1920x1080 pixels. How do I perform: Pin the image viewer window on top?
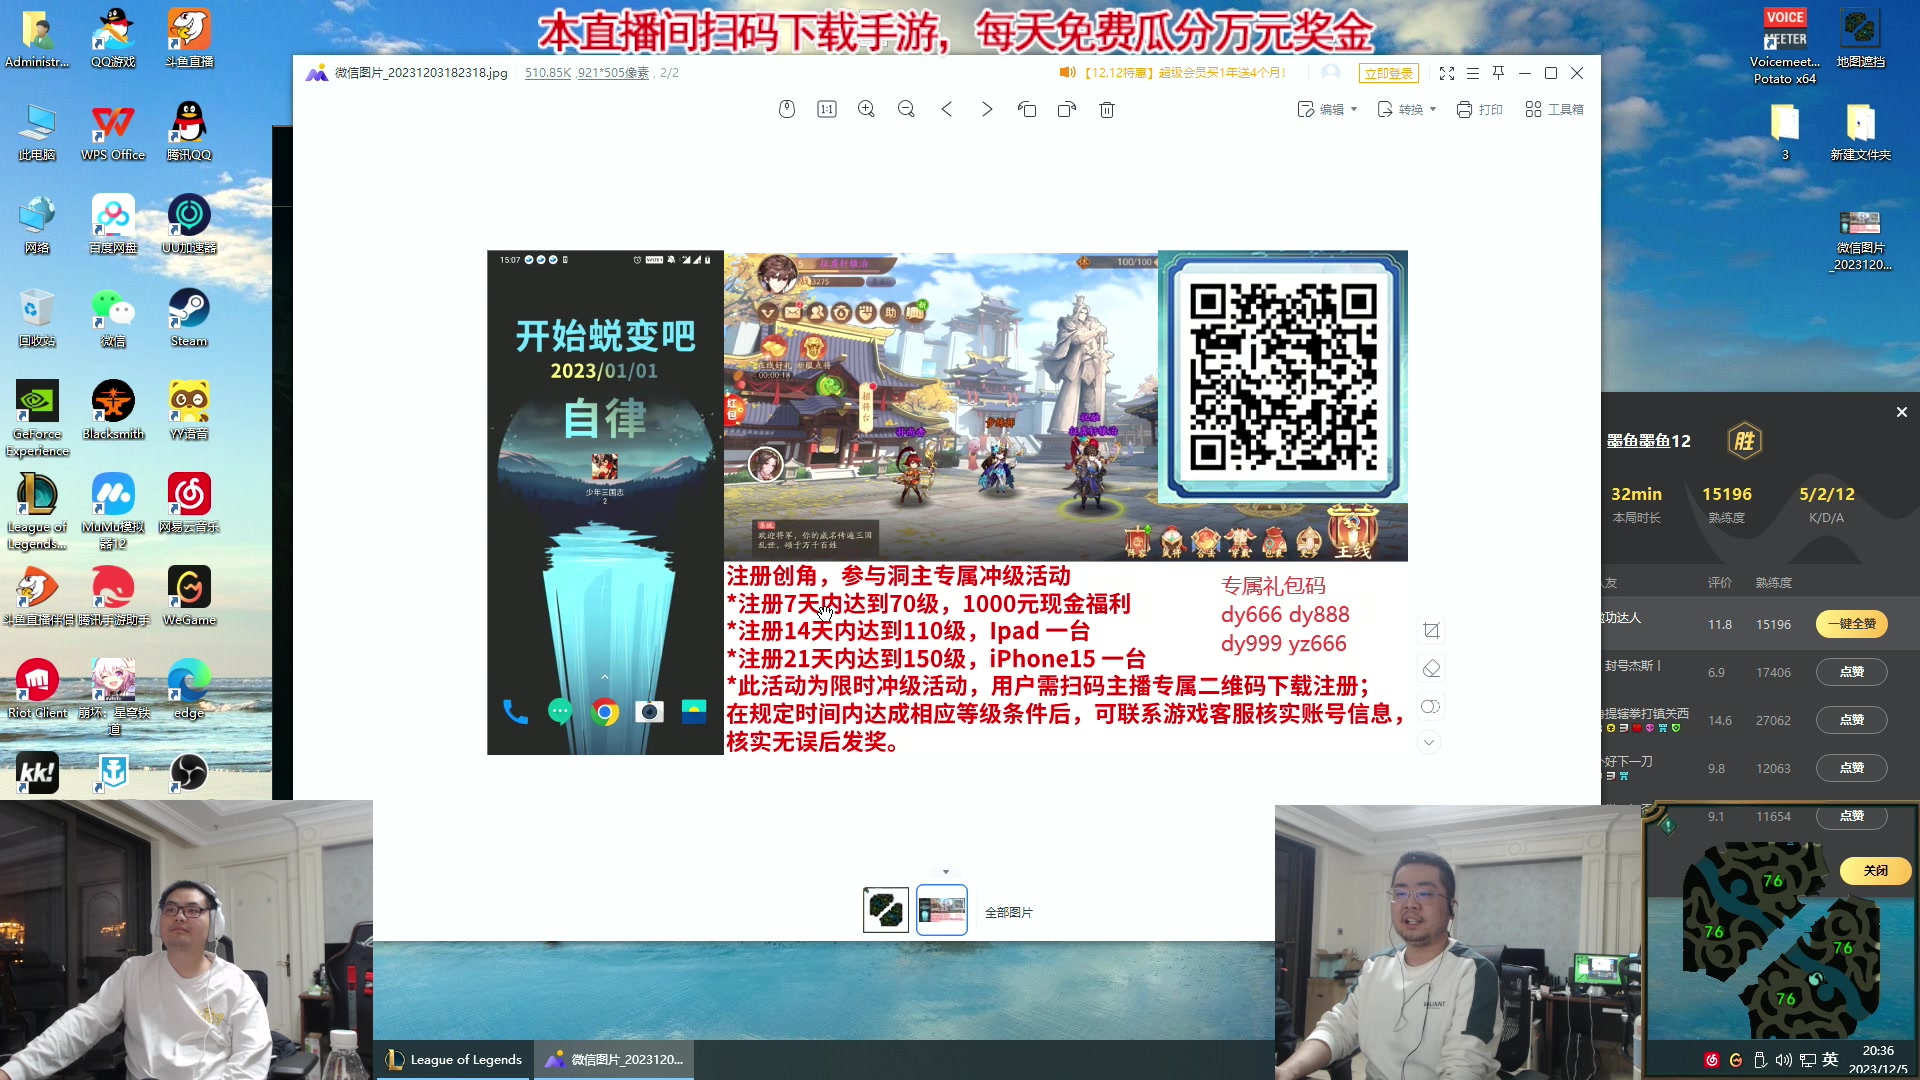[1499, 73]
